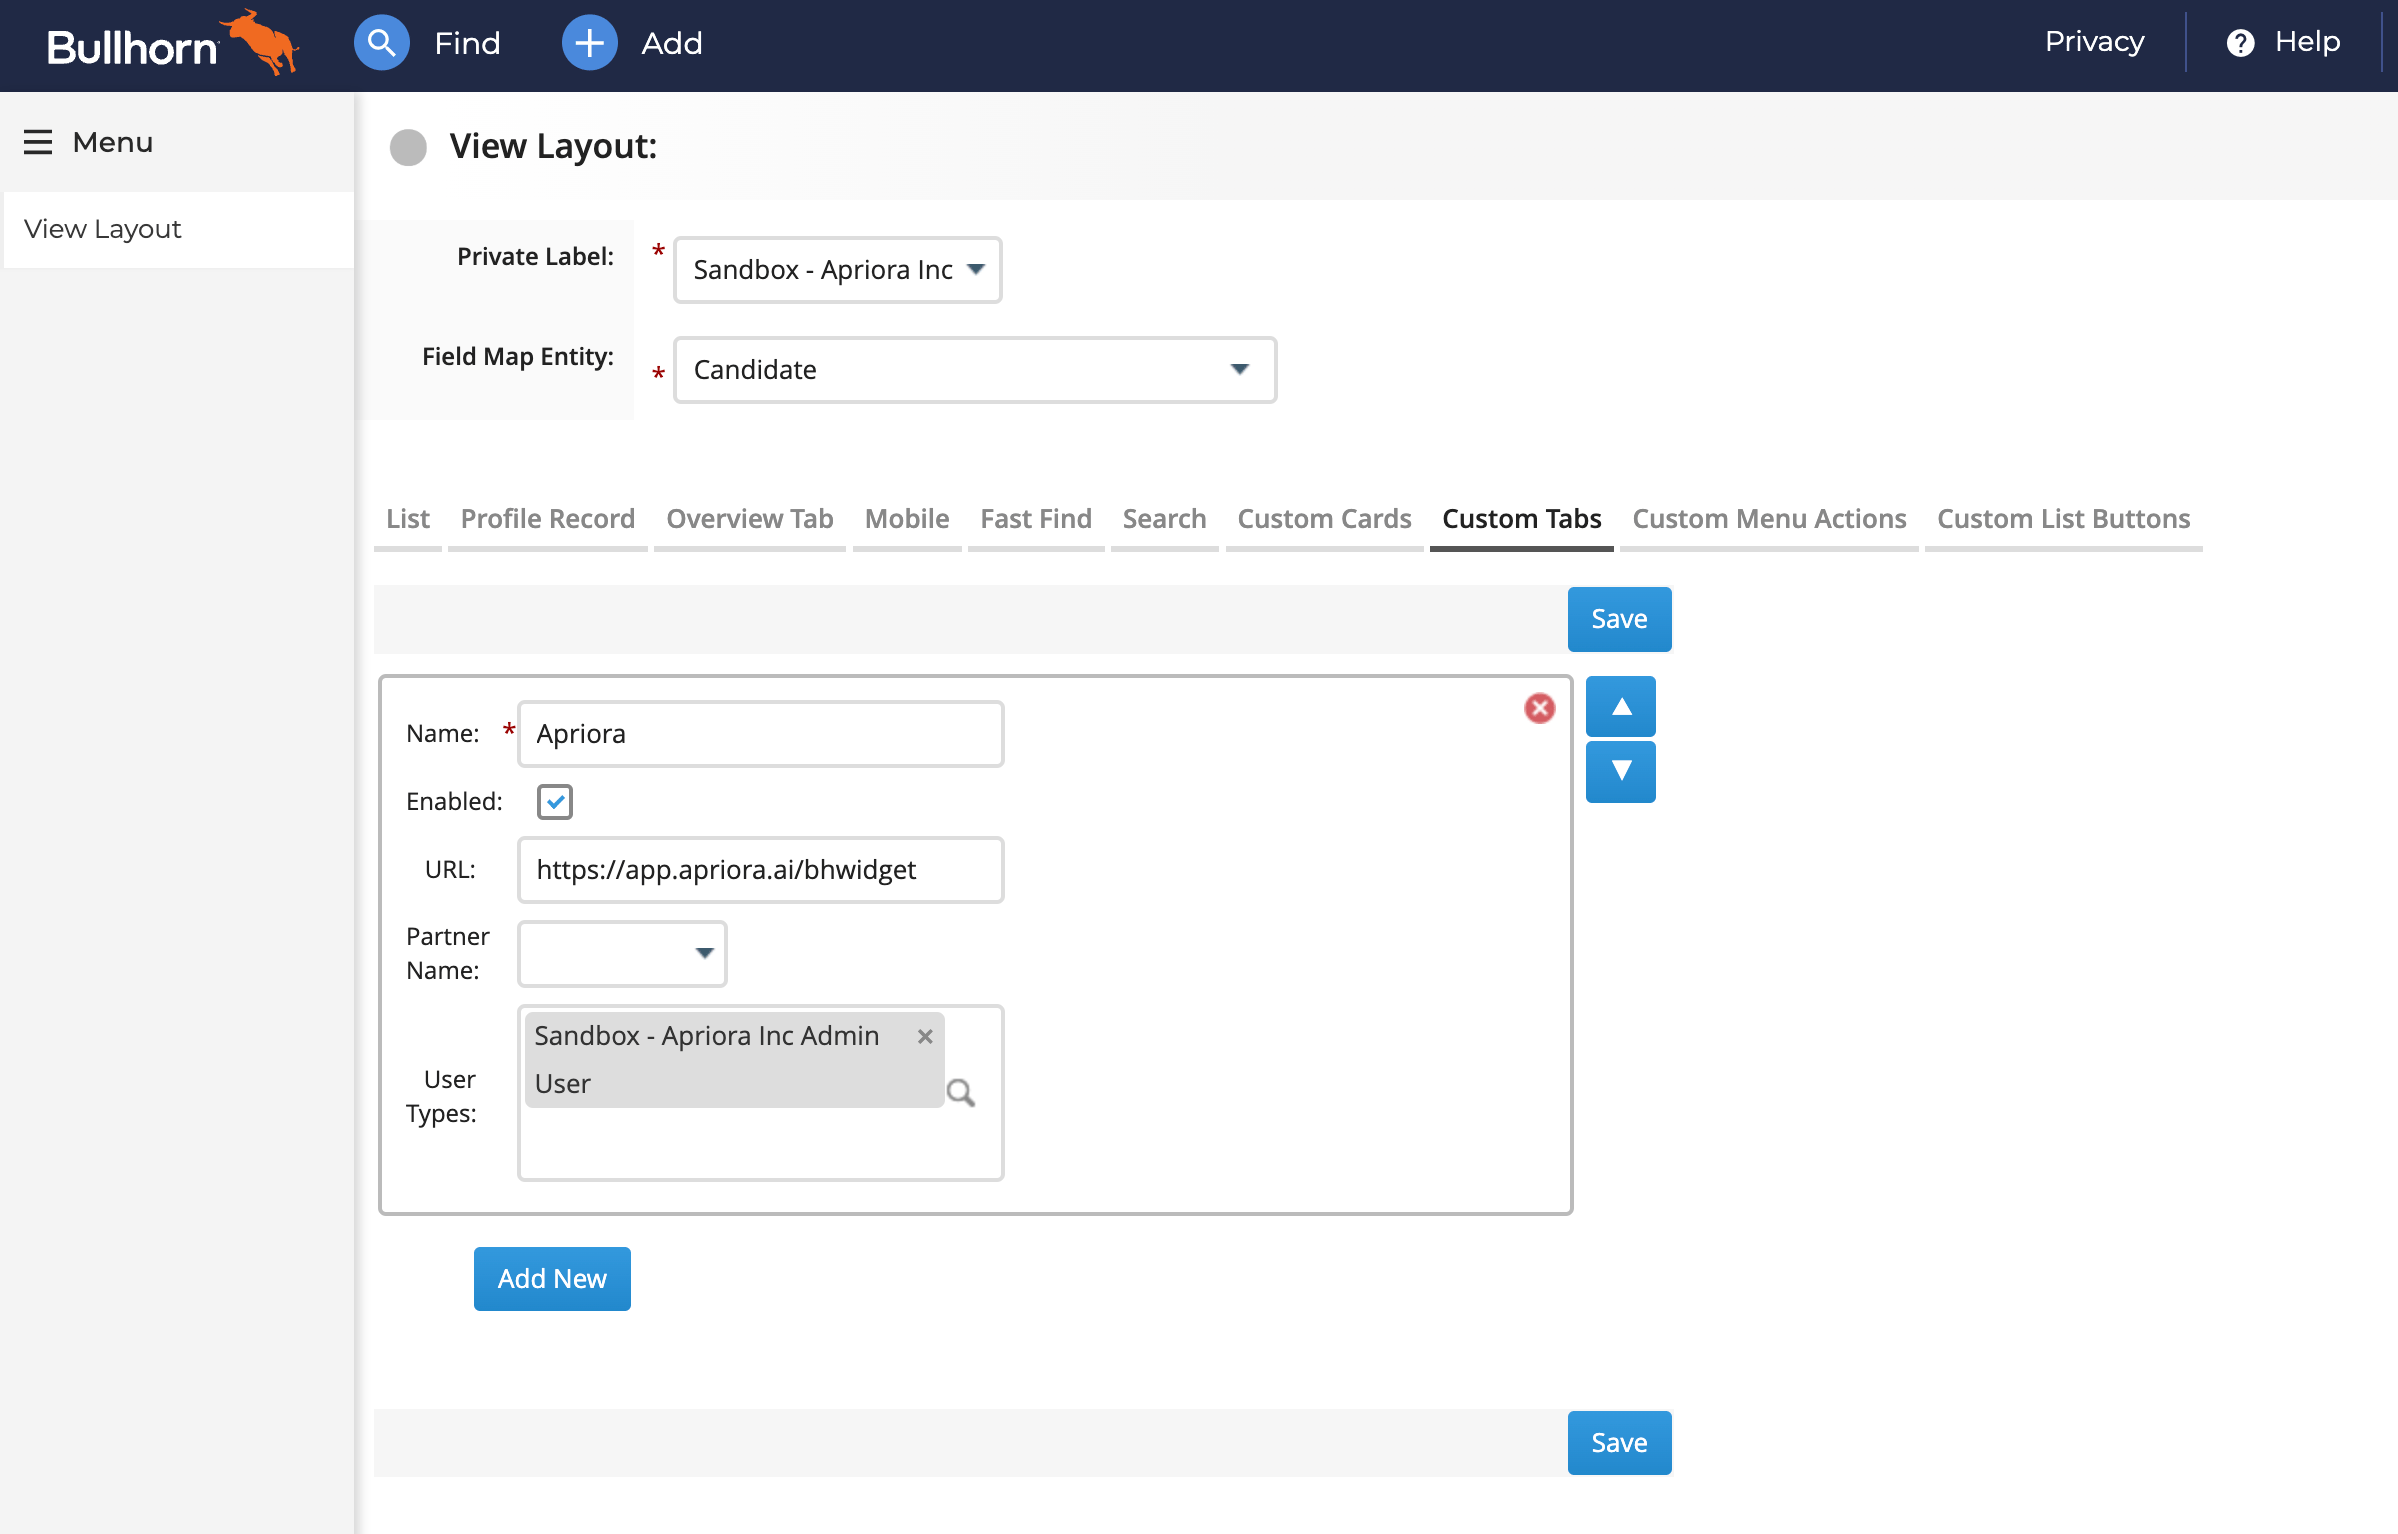This screenshot has height=1534, width=2398.
Task: Expand the Partner Name dropdown
Action: click(622, 954)
